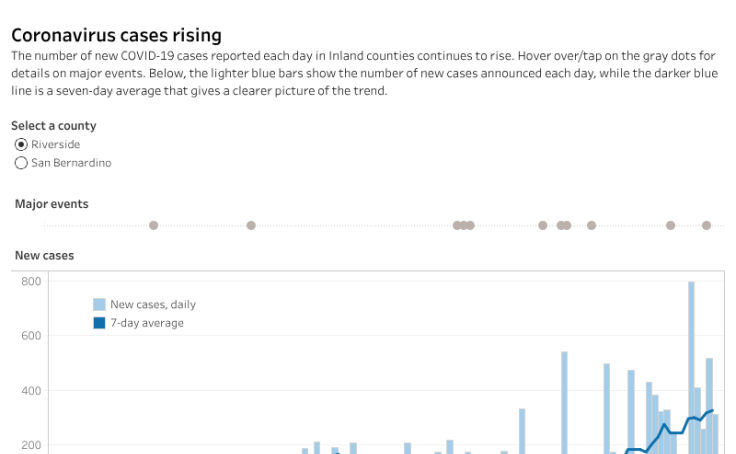Select the '7-day average' legend label
736x454 pixels.
pos(147,323)
